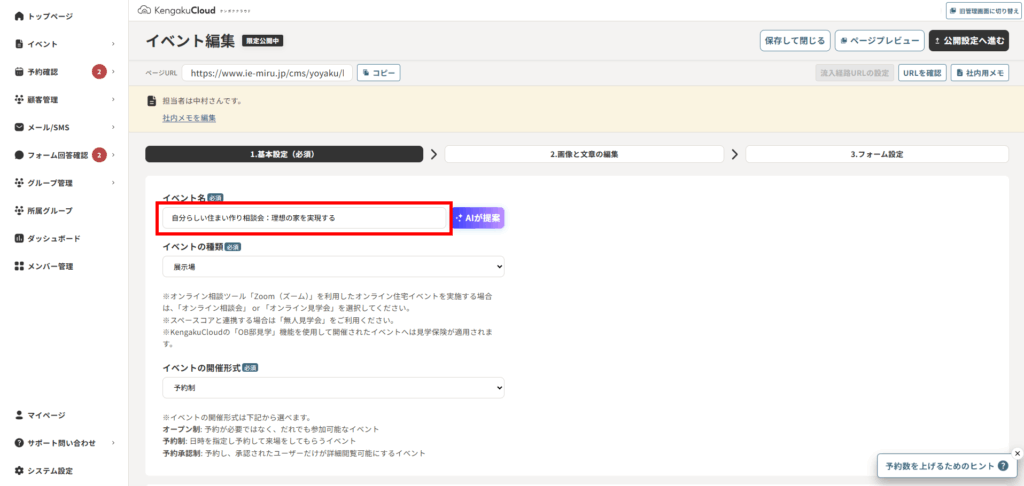Close the 予約数を上げるためのヒント popup

1017,453
